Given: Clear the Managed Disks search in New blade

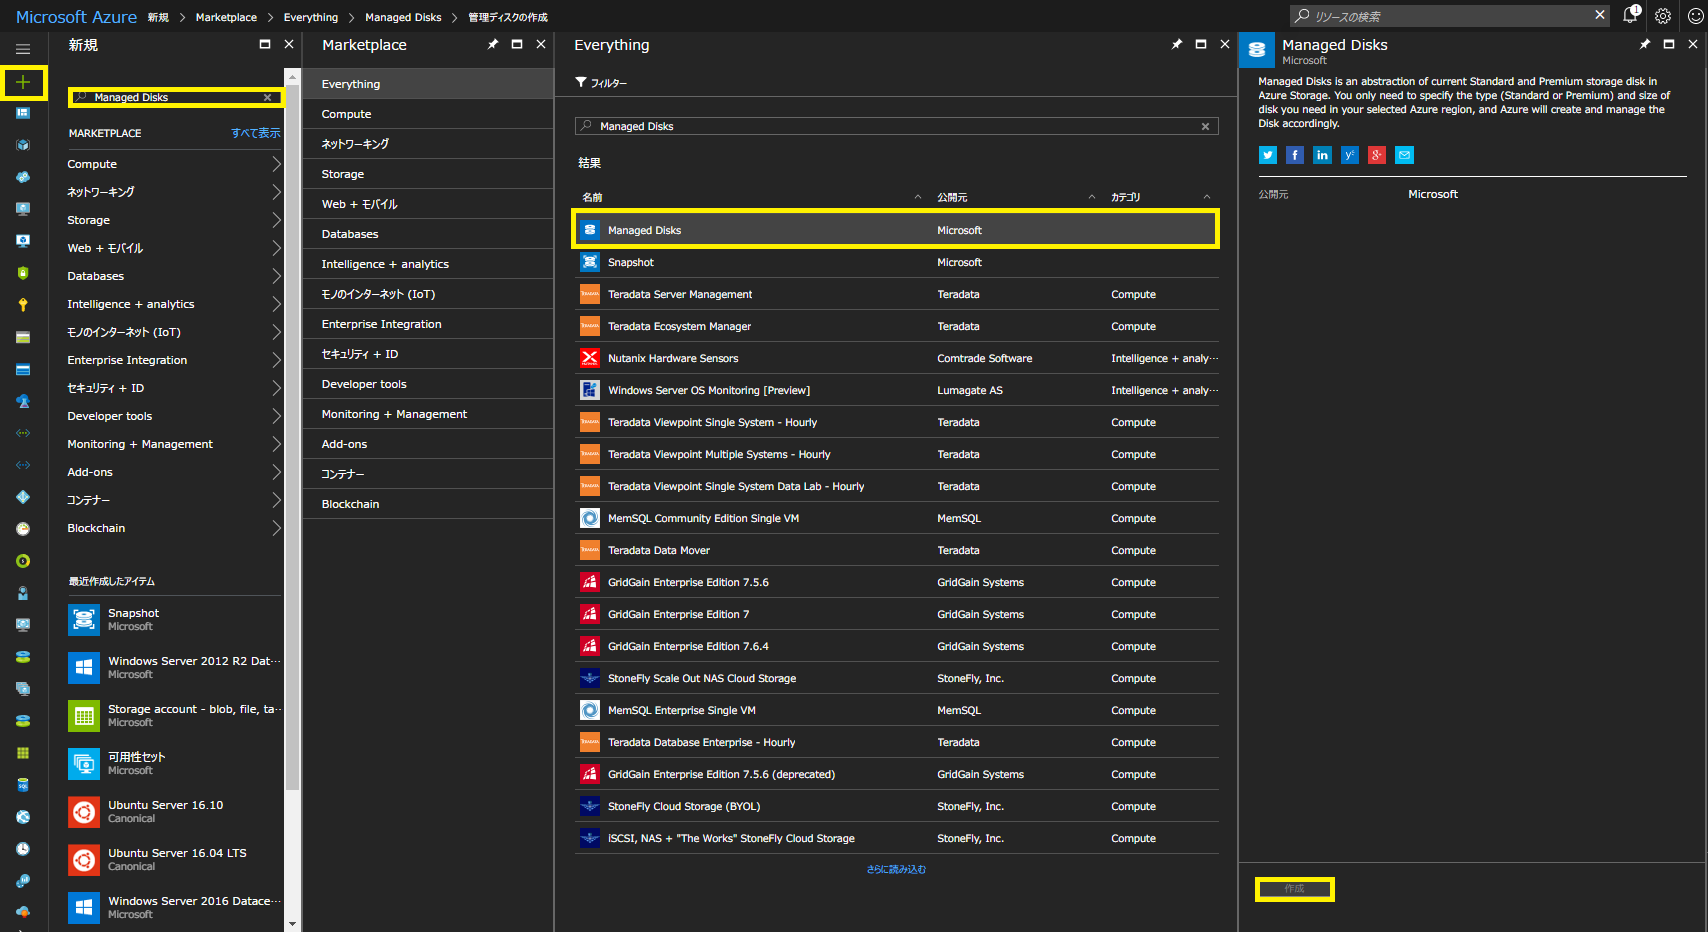Looking at the screenshot, I should click(267, 97).
